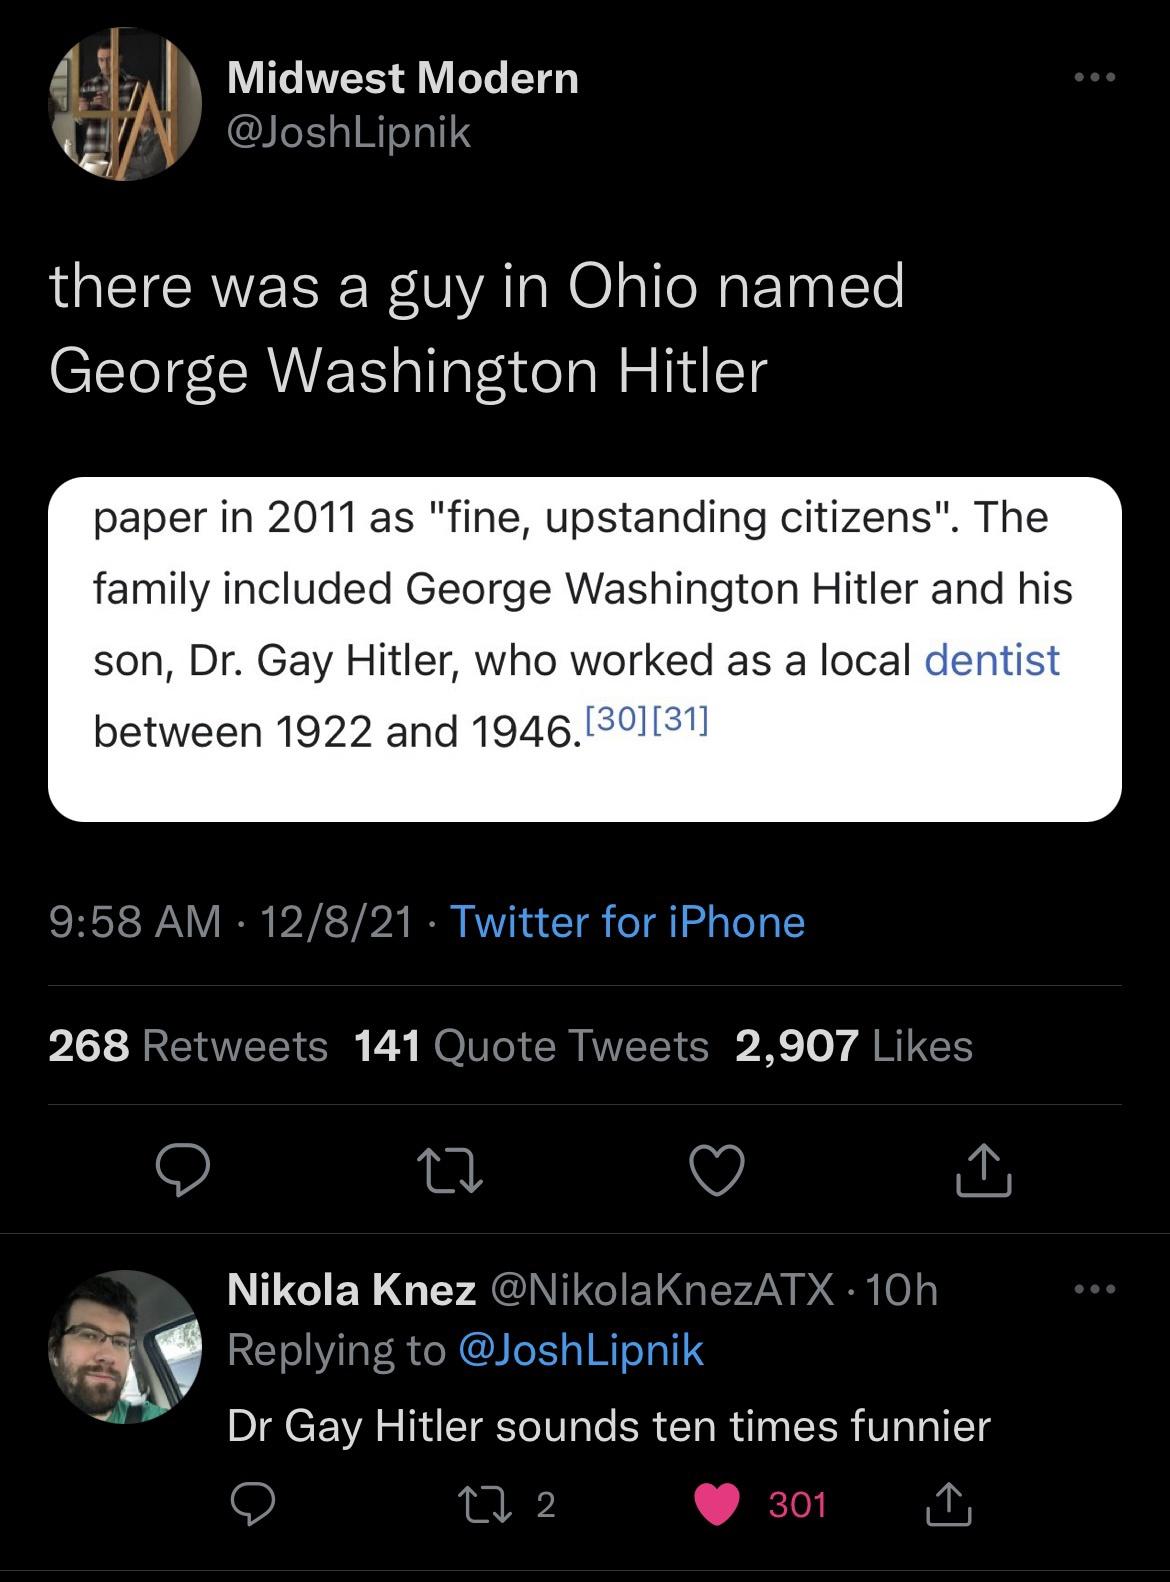Open the @JoshLipnik handle under Midwest Modern

[349, 132]
